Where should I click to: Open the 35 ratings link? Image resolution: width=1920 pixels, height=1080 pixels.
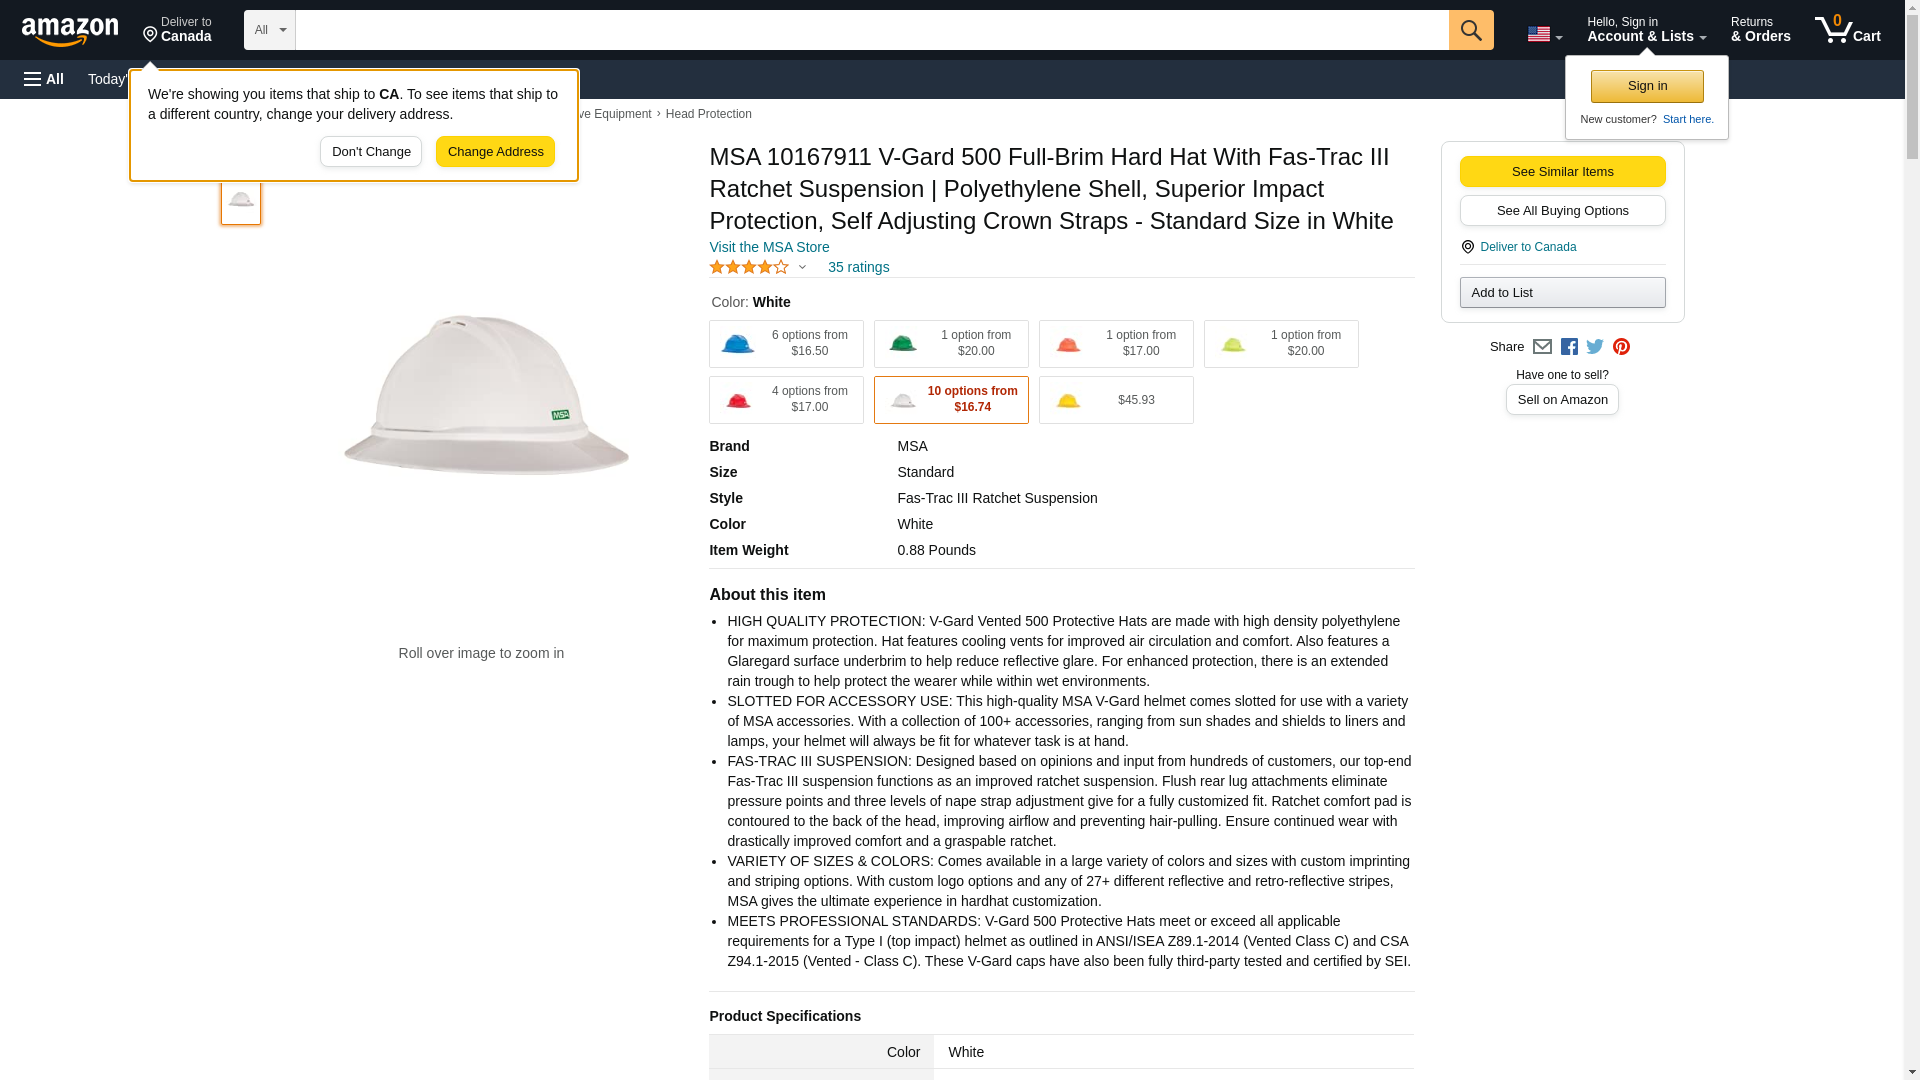point(858,267)
